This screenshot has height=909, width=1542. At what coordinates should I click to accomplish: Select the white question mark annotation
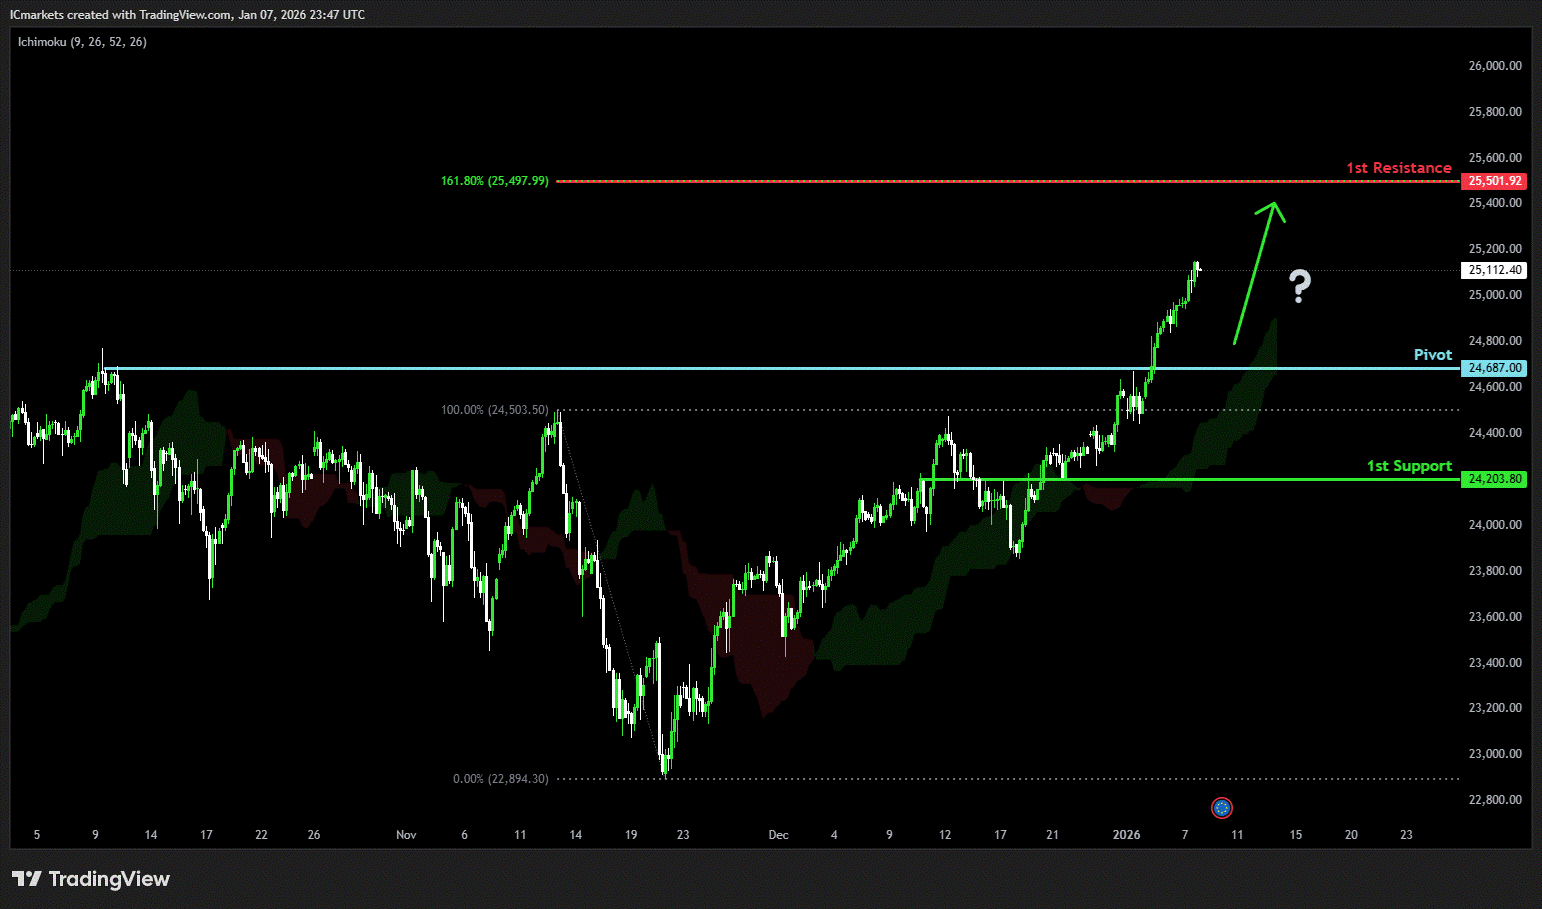1299,287
